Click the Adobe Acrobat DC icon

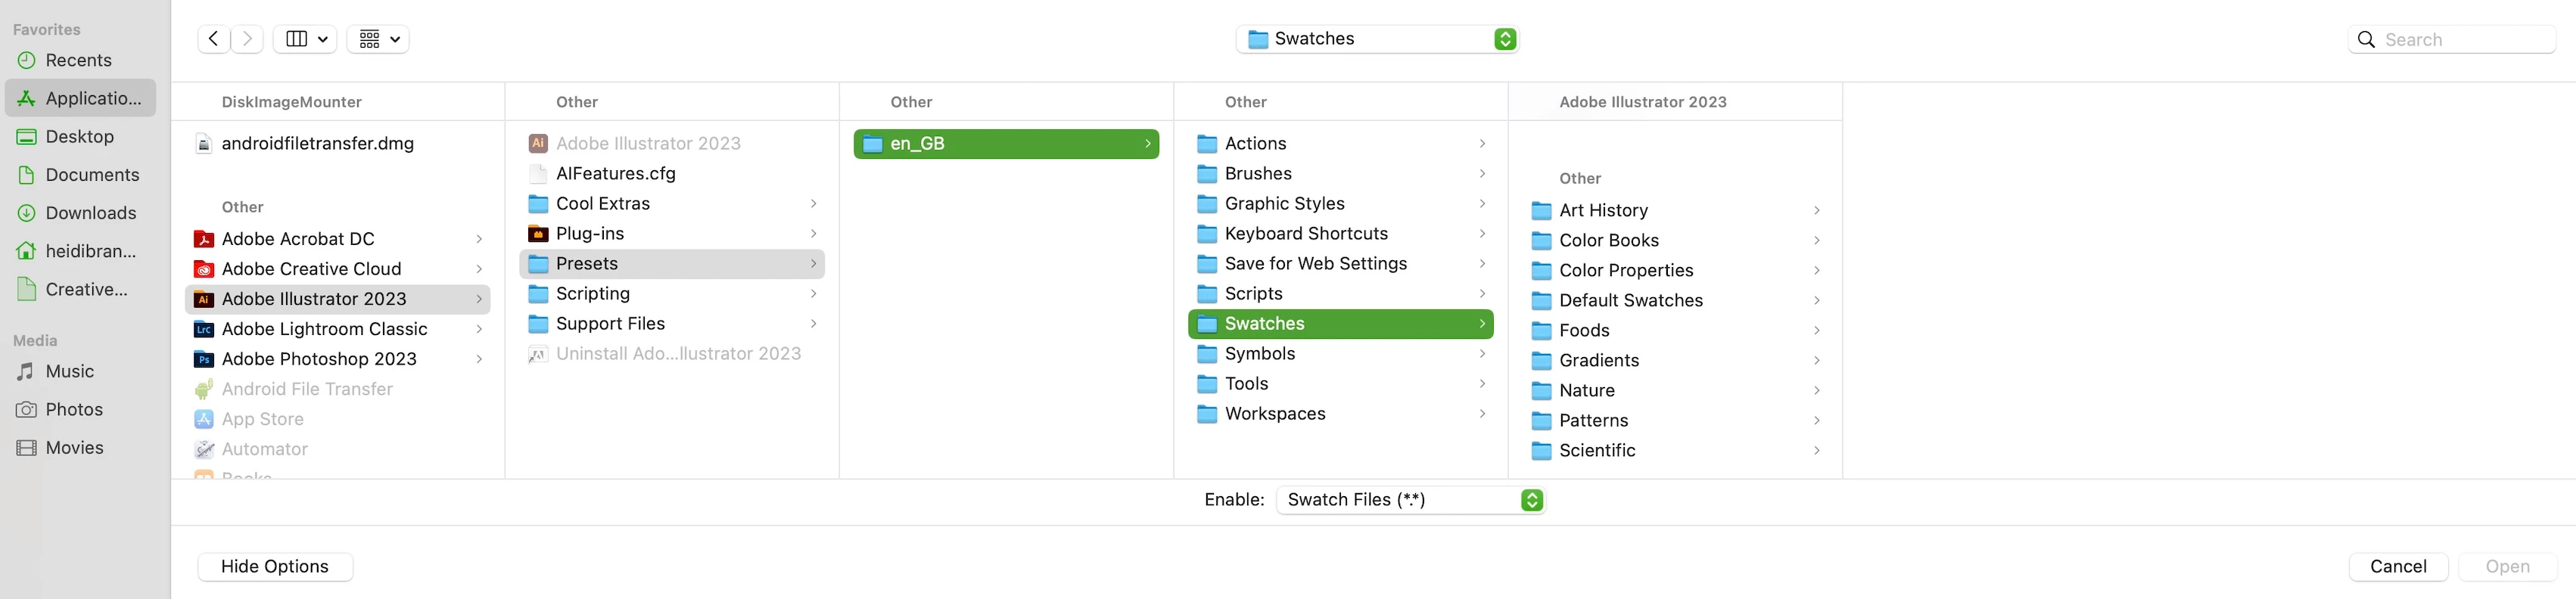tap(204, 239)
